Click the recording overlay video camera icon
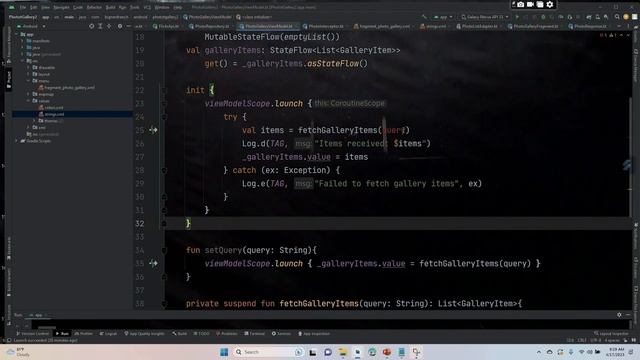The width and height of the screenshot is (640, 360). coord(530,4)
